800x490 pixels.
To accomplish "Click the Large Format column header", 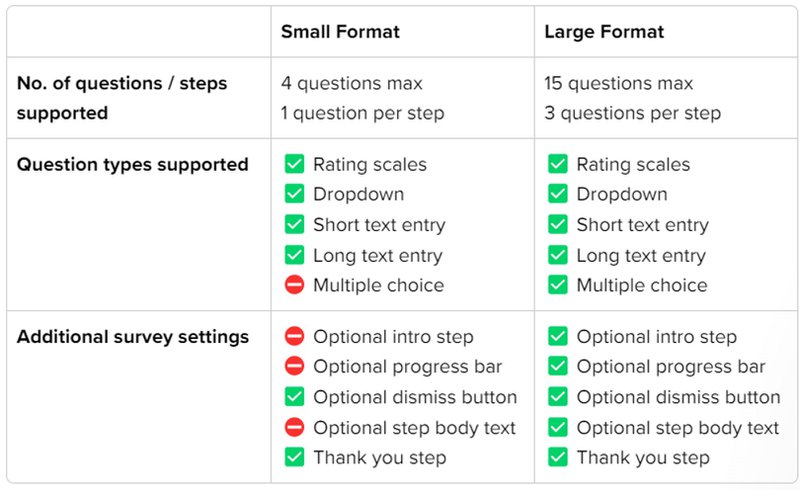I will [x=604, y=32].
